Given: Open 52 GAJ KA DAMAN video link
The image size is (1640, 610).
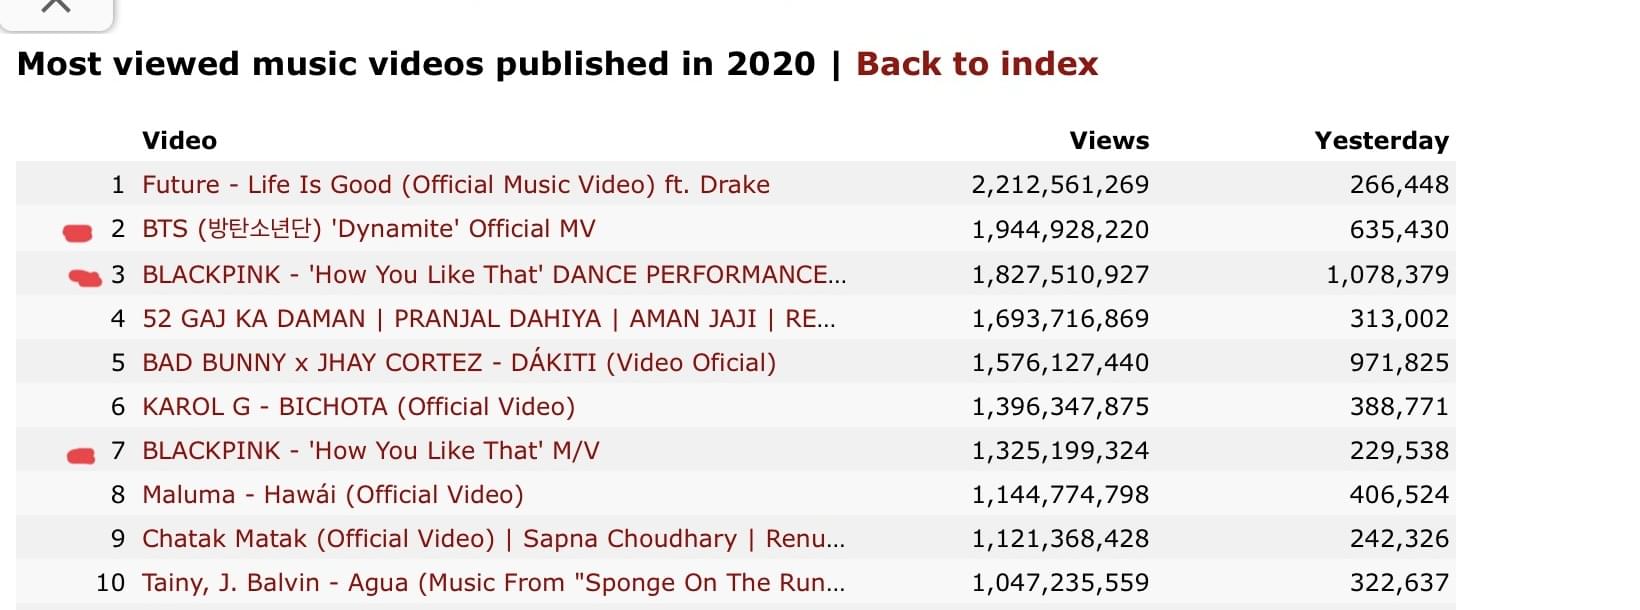Looking at the screenshot, I should (x=489, y=319).
